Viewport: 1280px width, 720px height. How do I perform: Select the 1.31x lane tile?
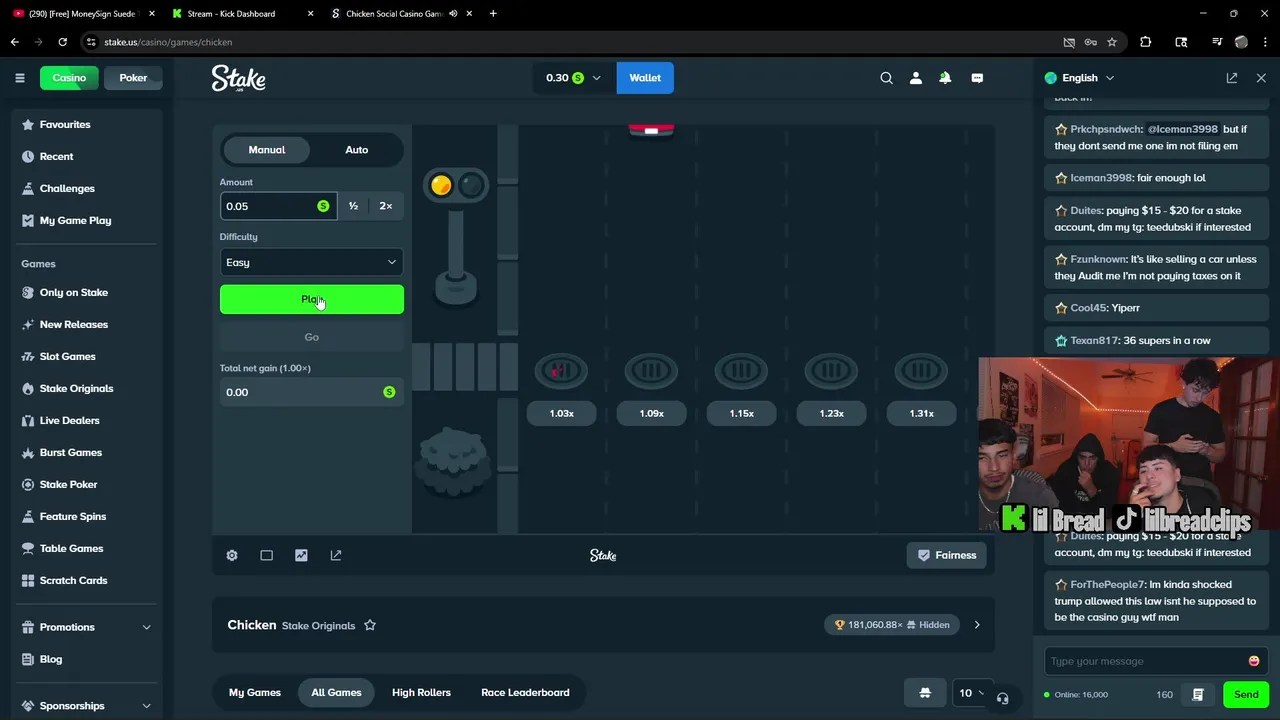[x=921, y=413]
